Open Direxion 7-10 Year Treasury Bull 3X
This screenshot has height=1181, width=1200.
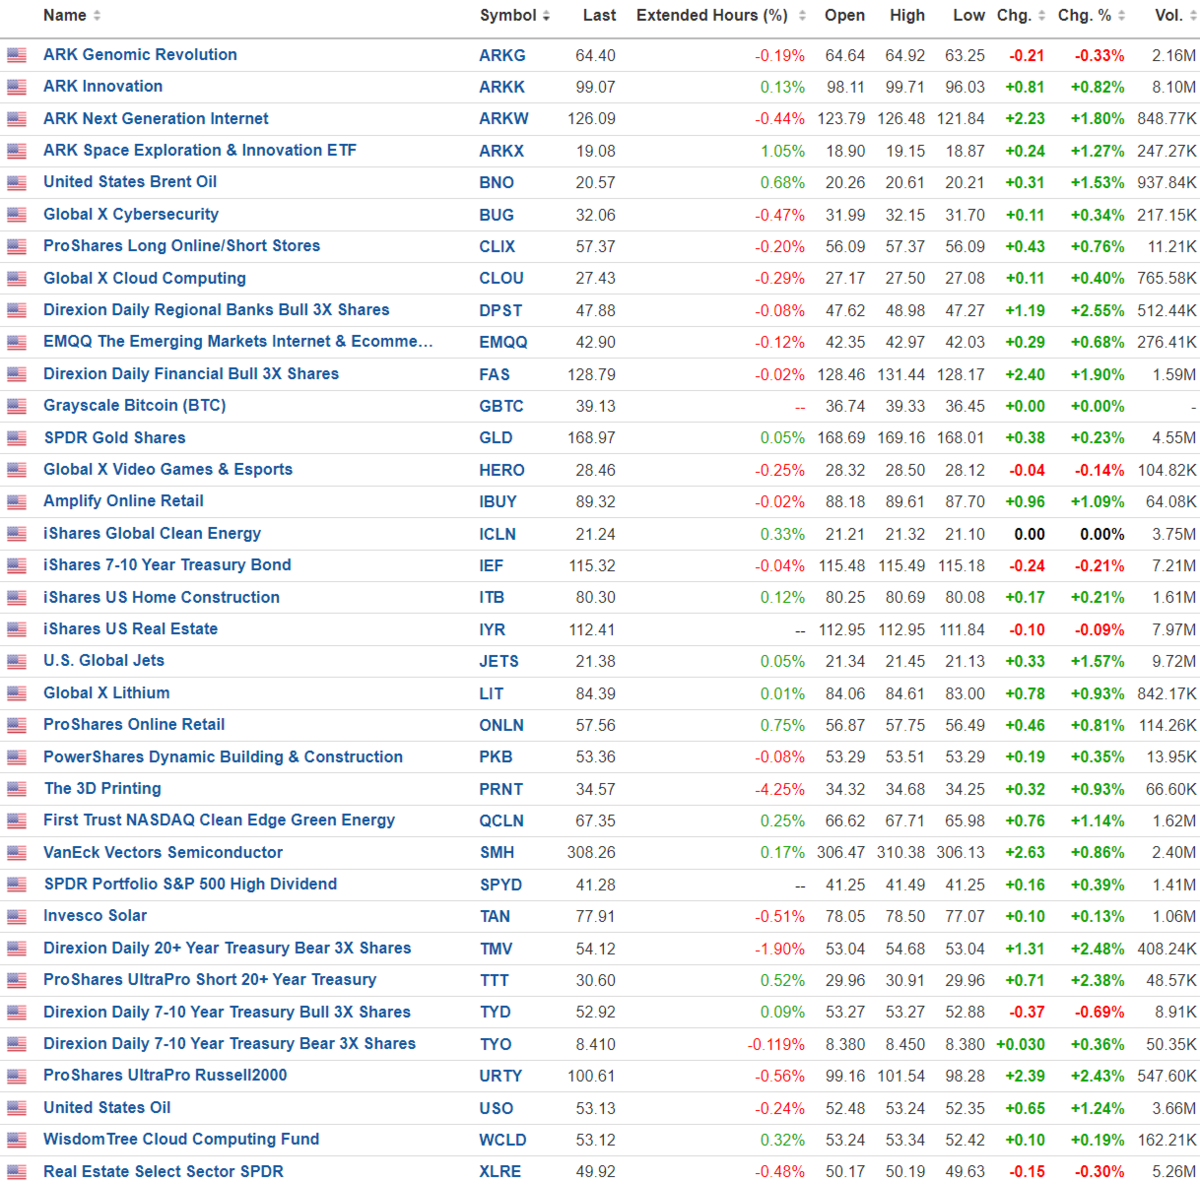227,1012
